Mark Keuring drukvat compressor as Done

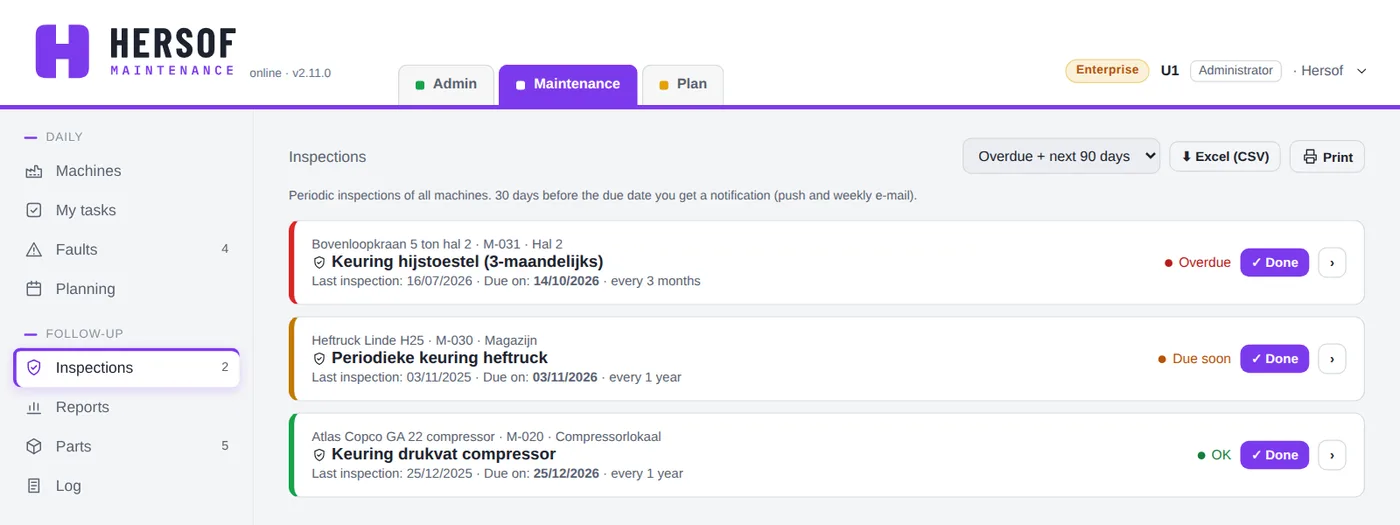point(1274,455)
